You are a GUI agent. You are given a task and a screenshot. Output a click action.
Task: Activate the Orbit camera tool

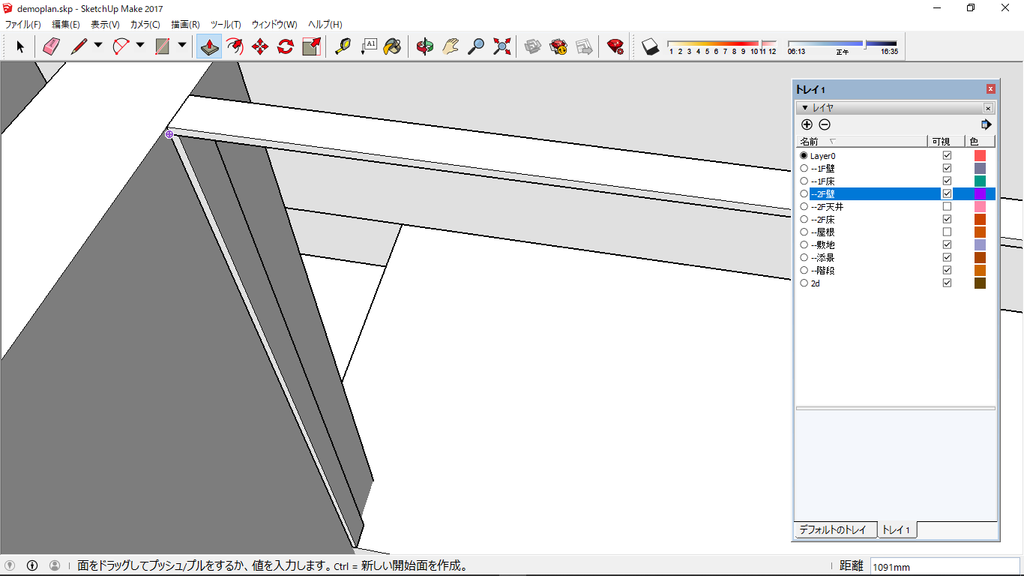point(425,46)
